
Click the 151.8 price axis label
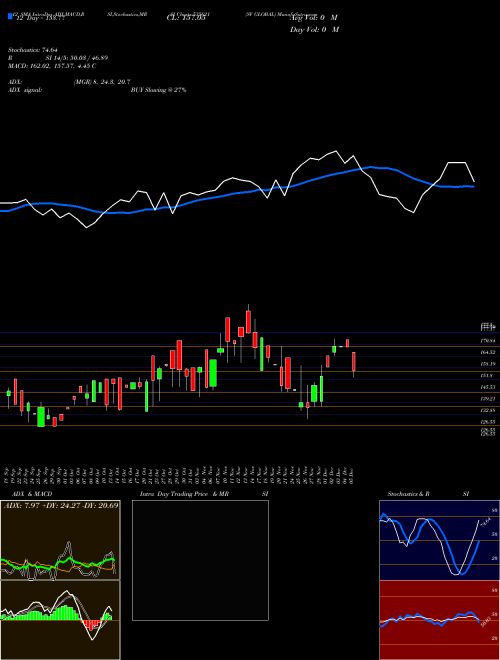coord(487,375)
